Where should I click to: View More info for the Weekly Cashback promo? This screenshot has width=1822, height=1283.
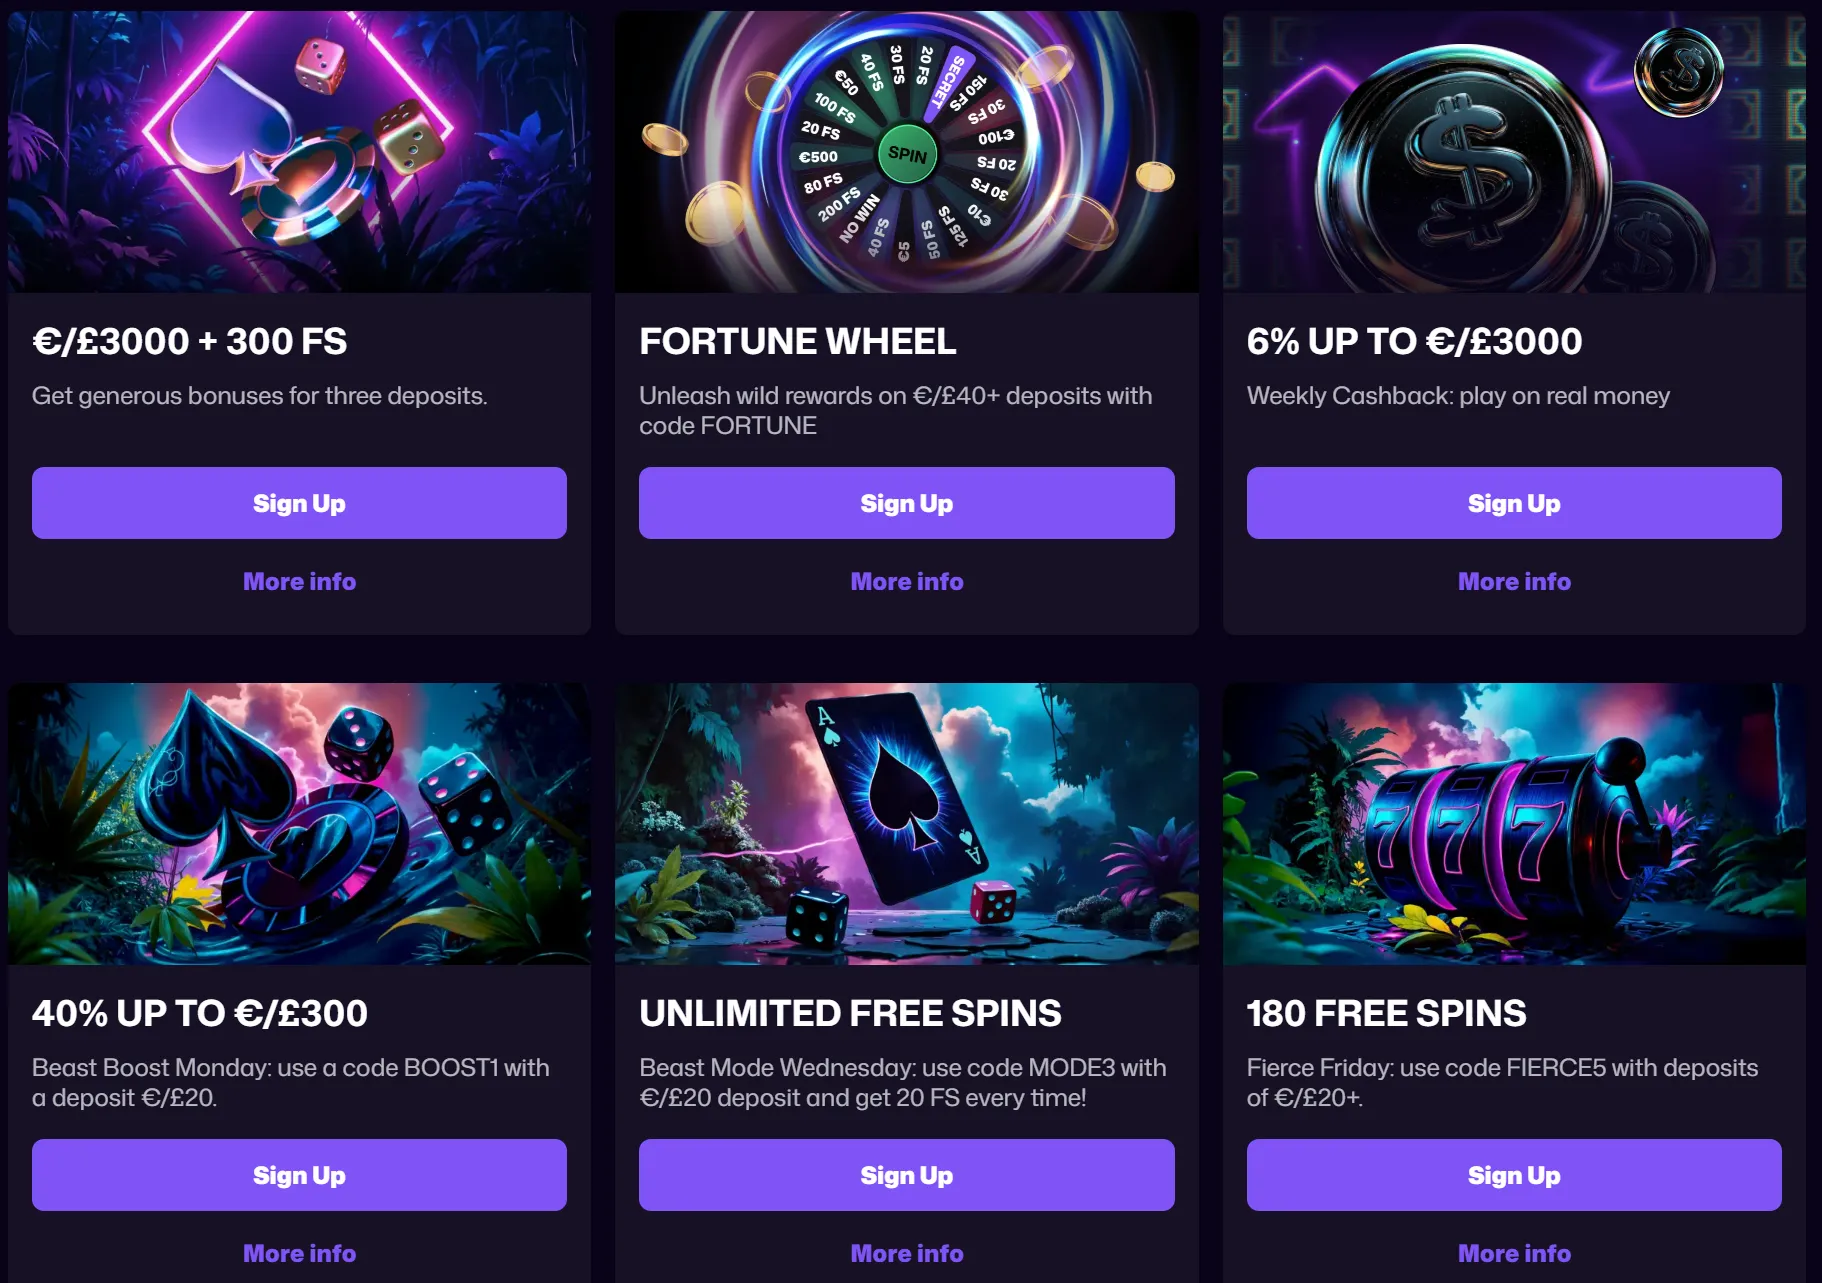1513,581
